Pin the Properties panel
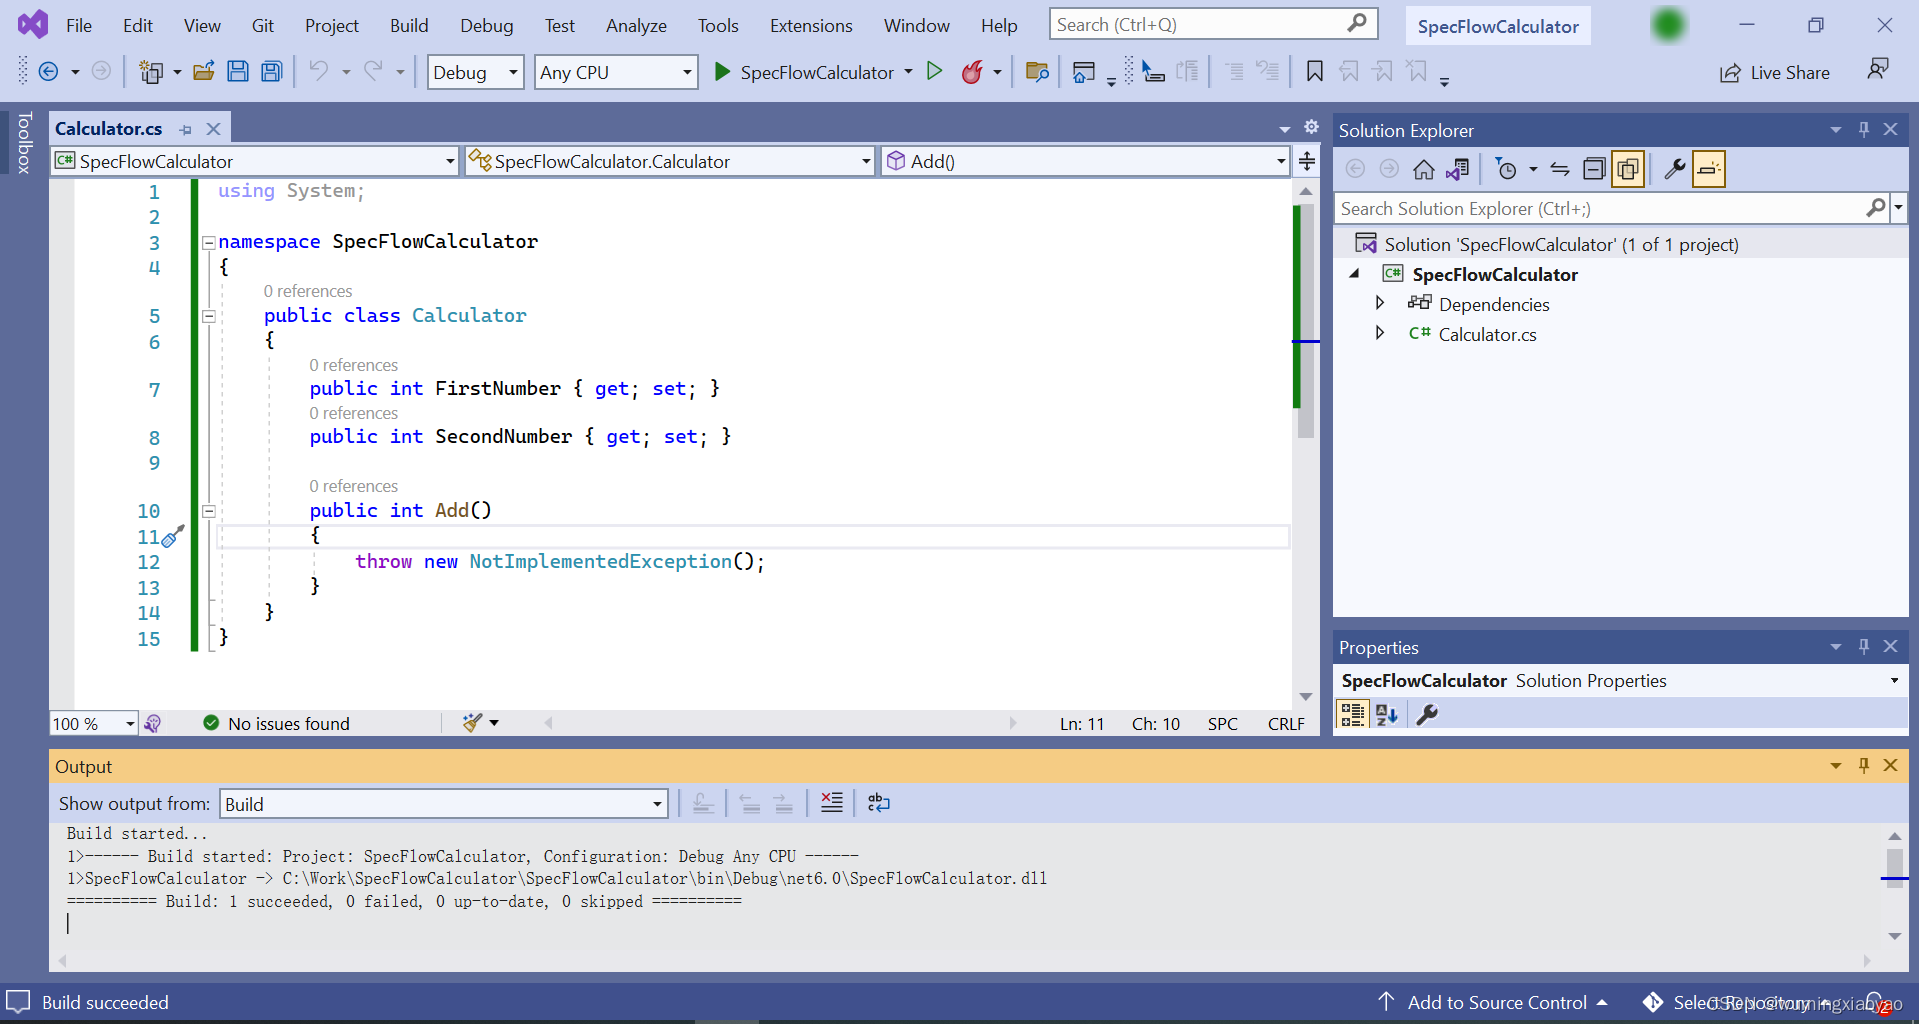The width and height of the screenshot is (1919, 1024). [1864, 646]
